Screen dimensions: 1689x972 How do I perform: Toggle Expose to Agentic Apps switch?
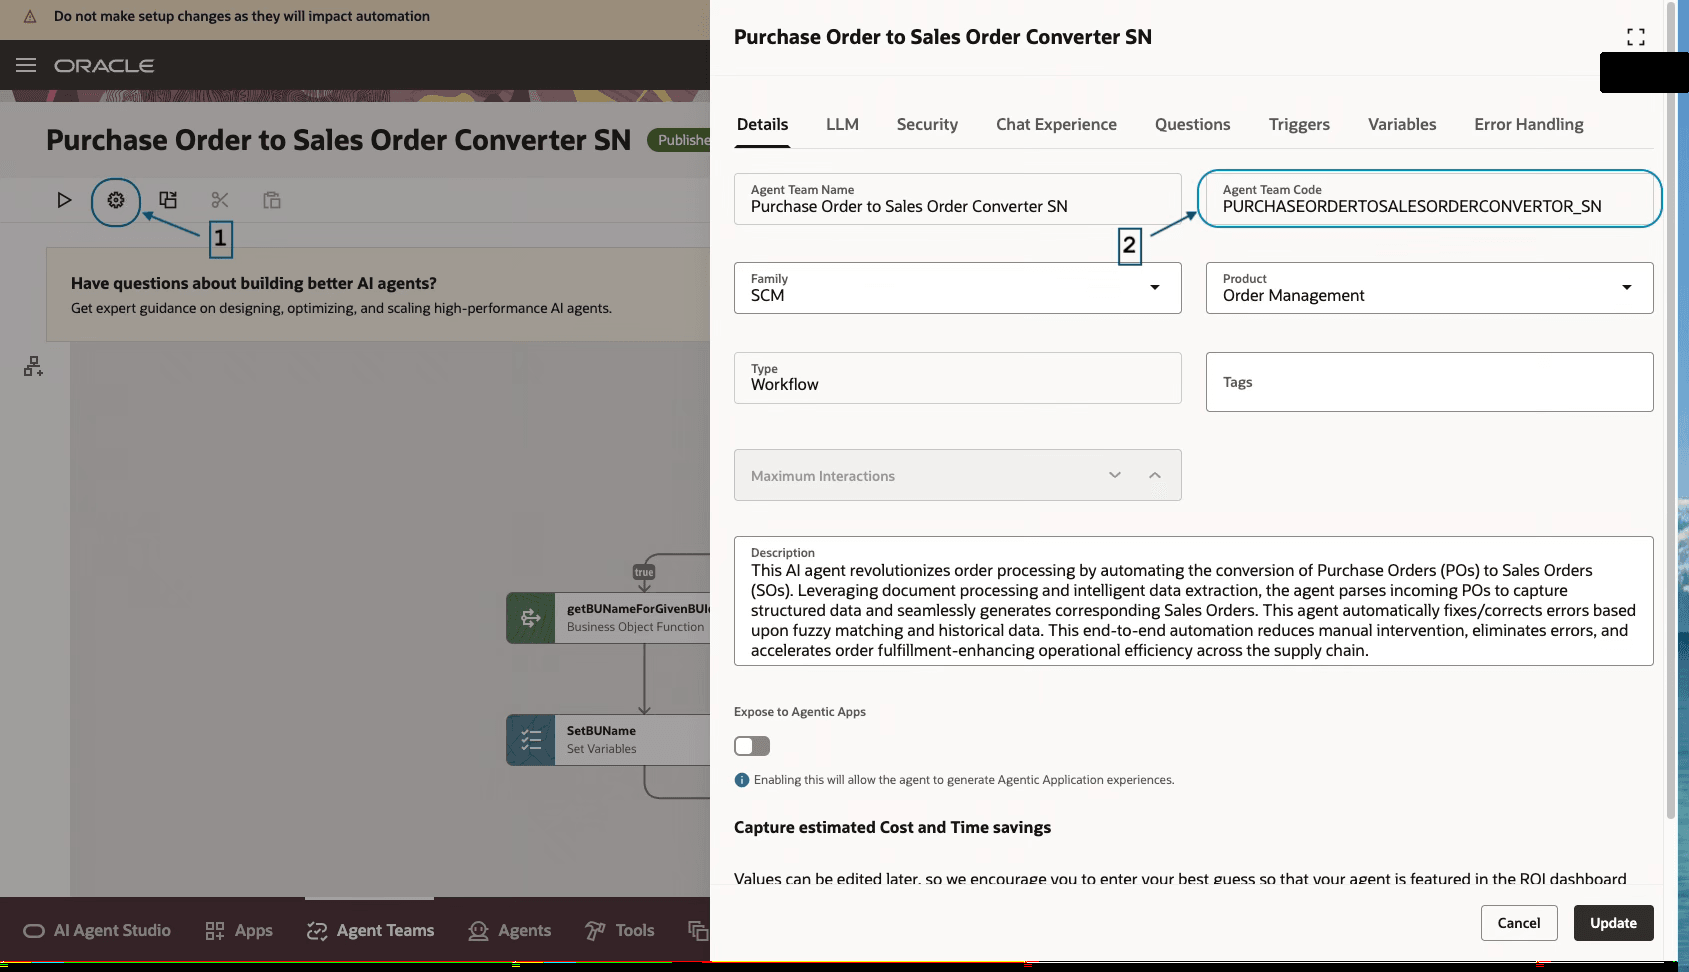752,746
